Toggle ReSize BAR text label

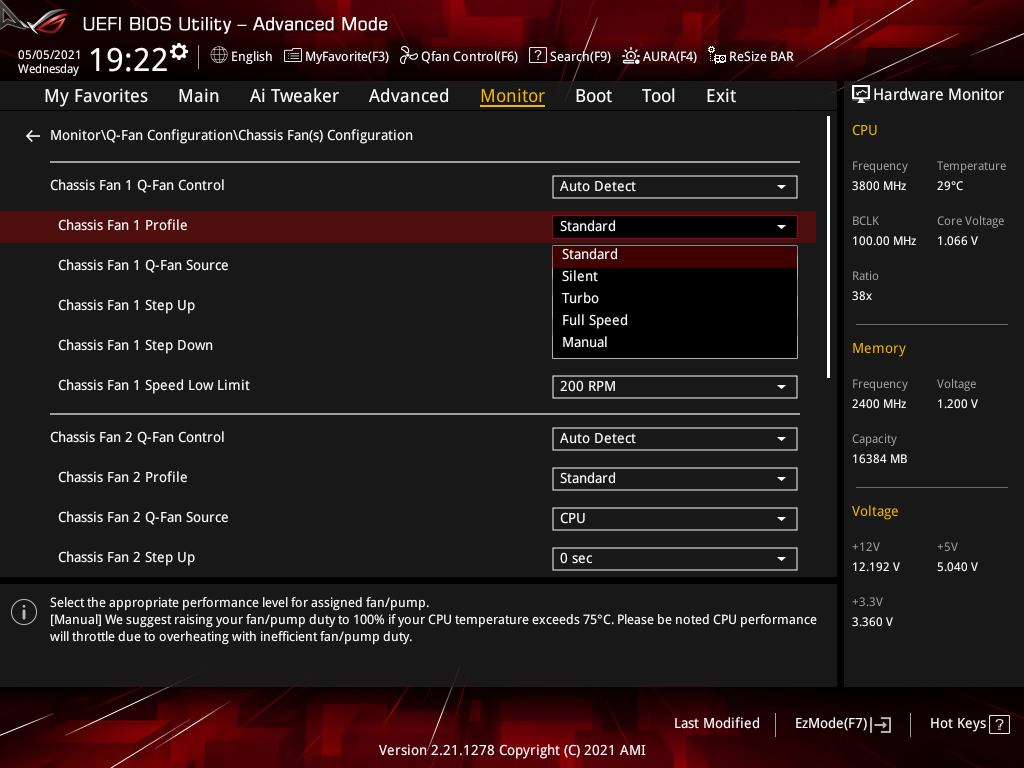pos(761,57)
